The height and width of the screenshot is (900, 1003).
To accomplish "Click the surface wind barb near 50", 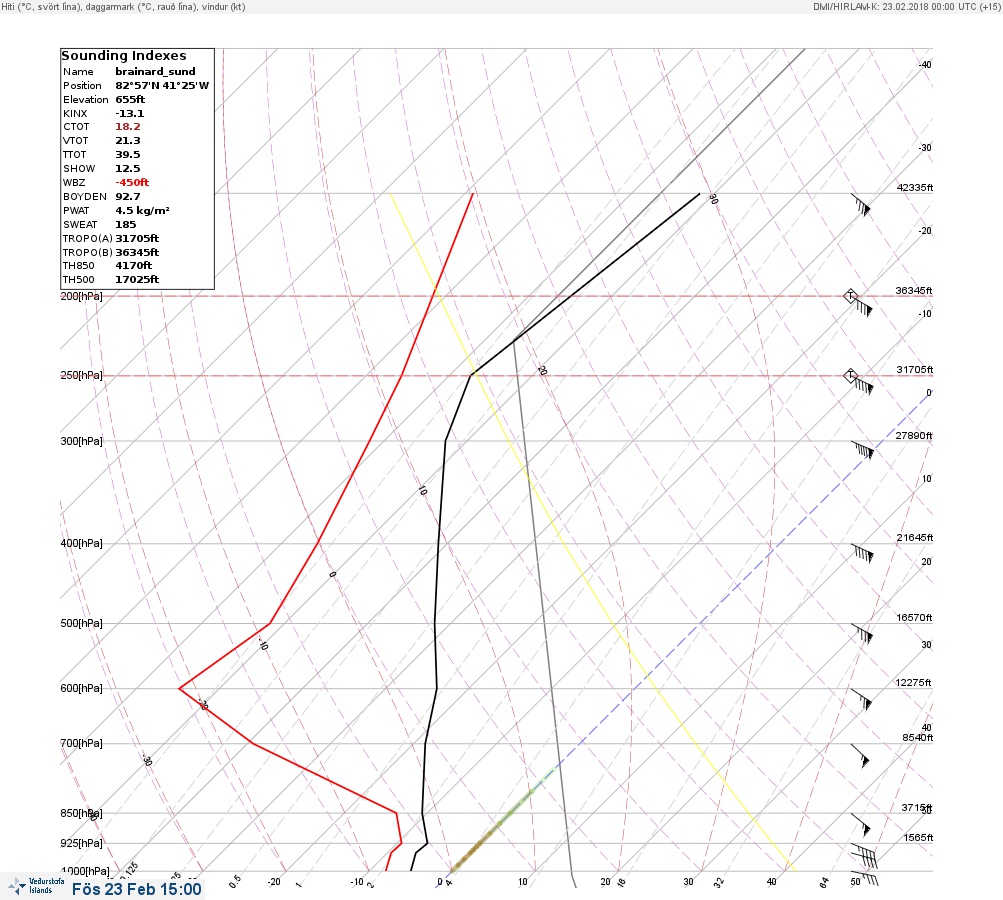I will [865, 878].
